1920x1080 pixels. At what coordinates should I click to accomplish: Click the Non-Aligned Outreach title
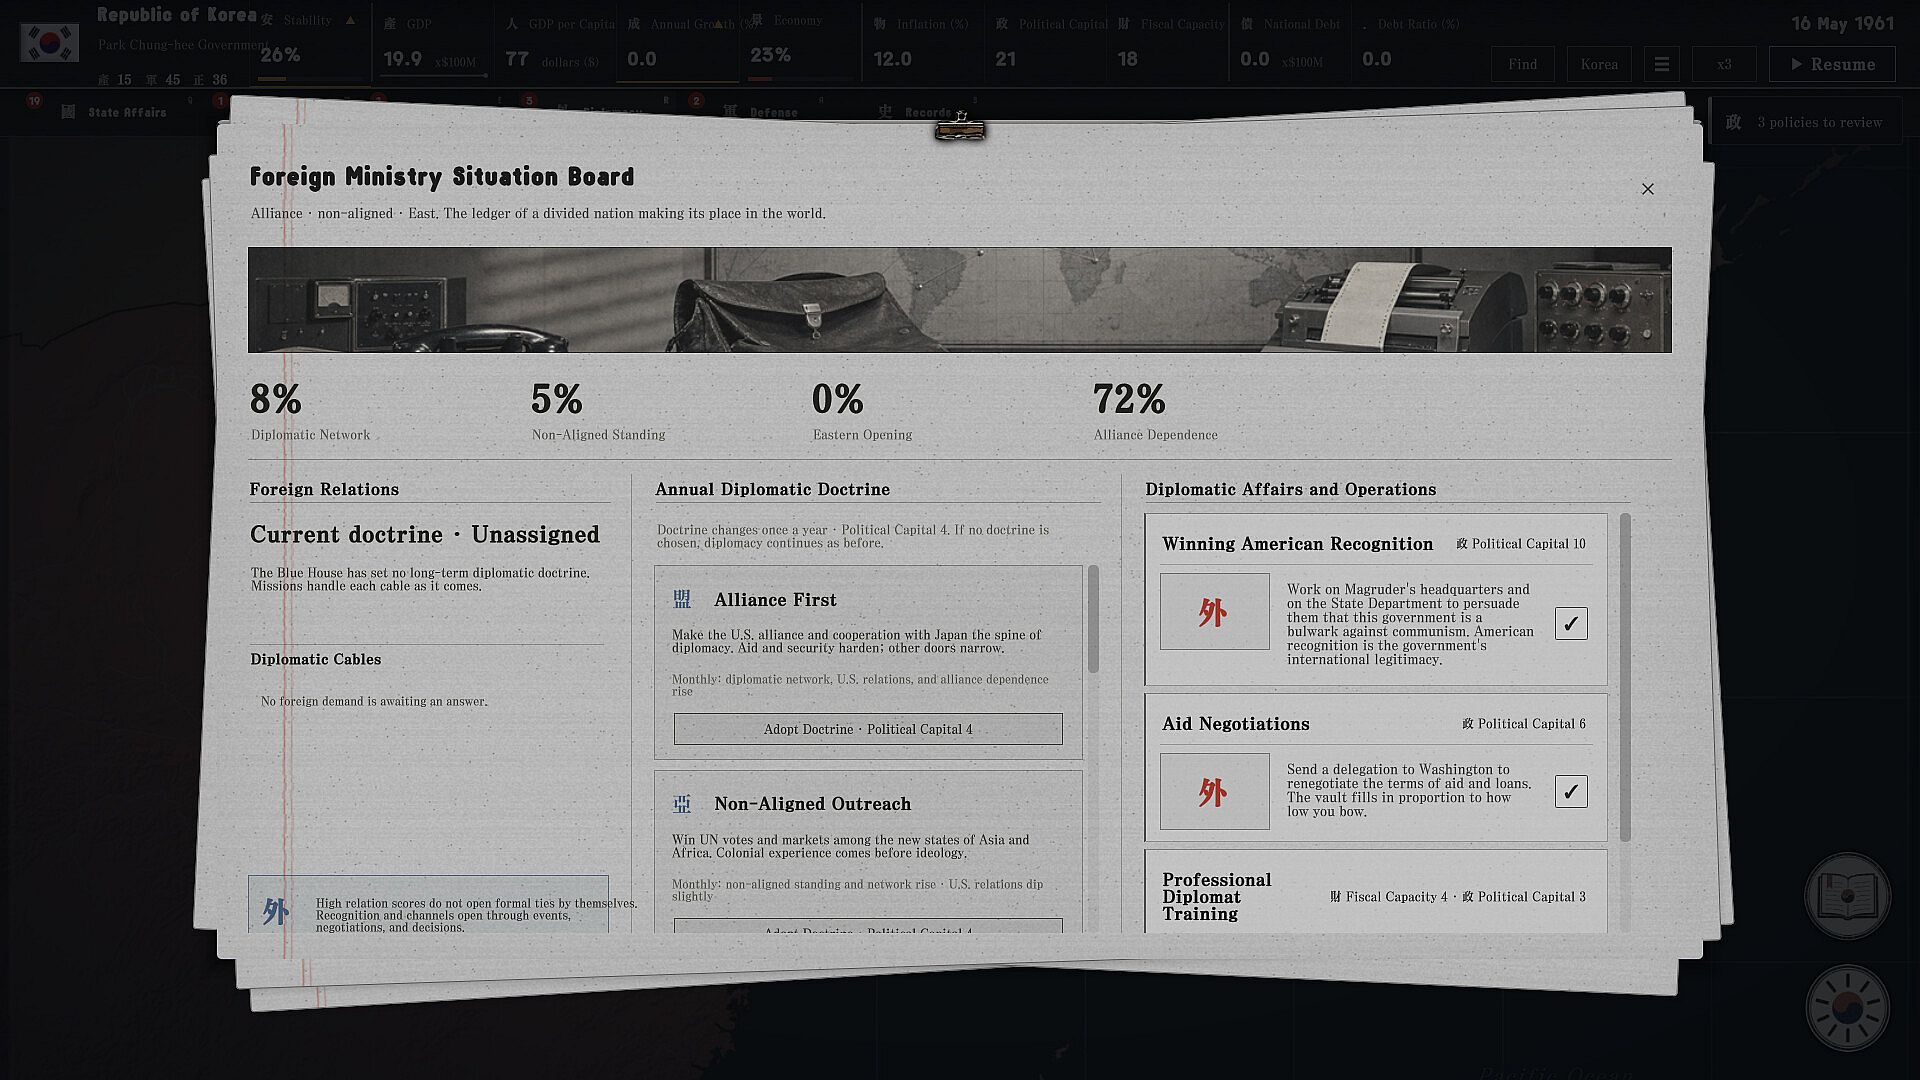(812, 804)
